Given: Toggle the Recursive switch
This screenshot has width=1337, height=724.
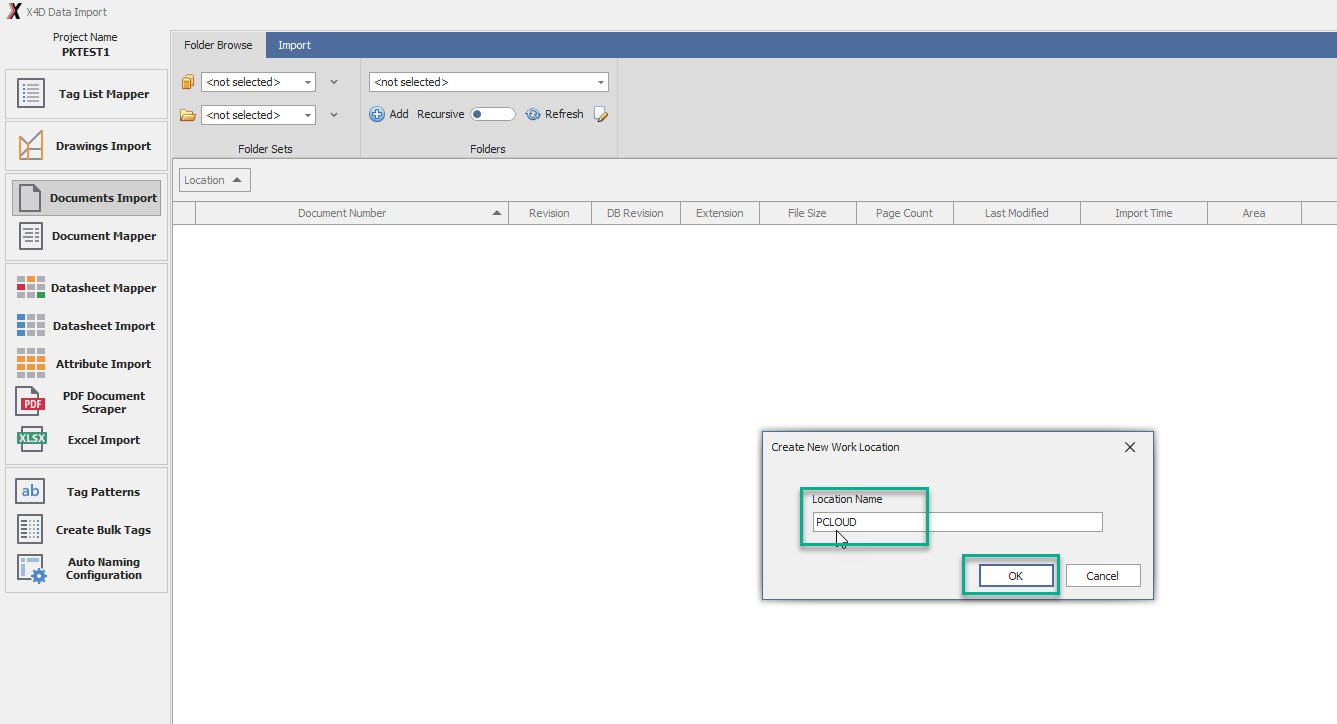Looking at the screenshot, I should 492,114.
